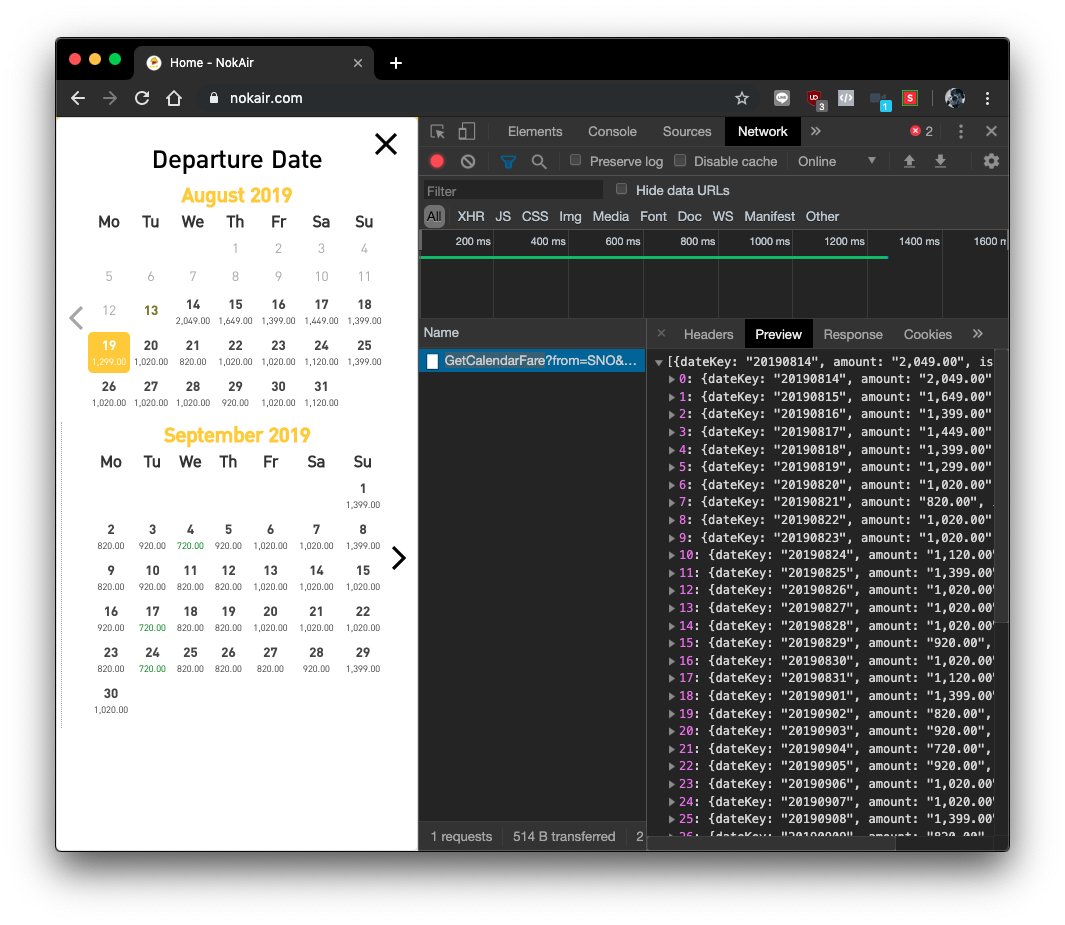Open the Online throttling dropdown
Screen dimensions: 1065x925
(837, 162)
